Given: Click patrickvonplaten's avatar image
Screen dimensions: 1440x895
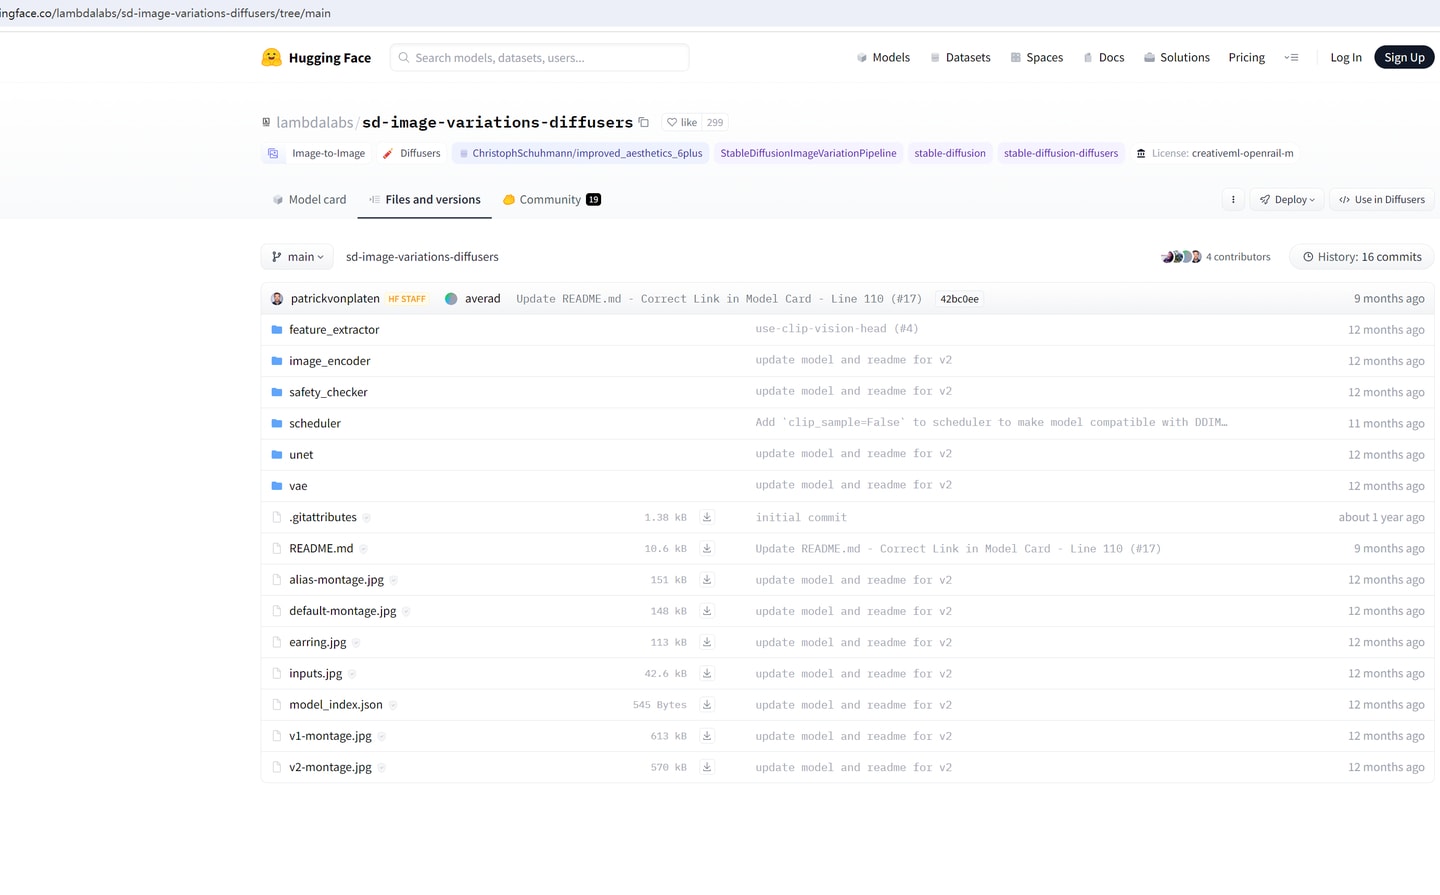Looking at the screenshot, I should tap(277, 299).
